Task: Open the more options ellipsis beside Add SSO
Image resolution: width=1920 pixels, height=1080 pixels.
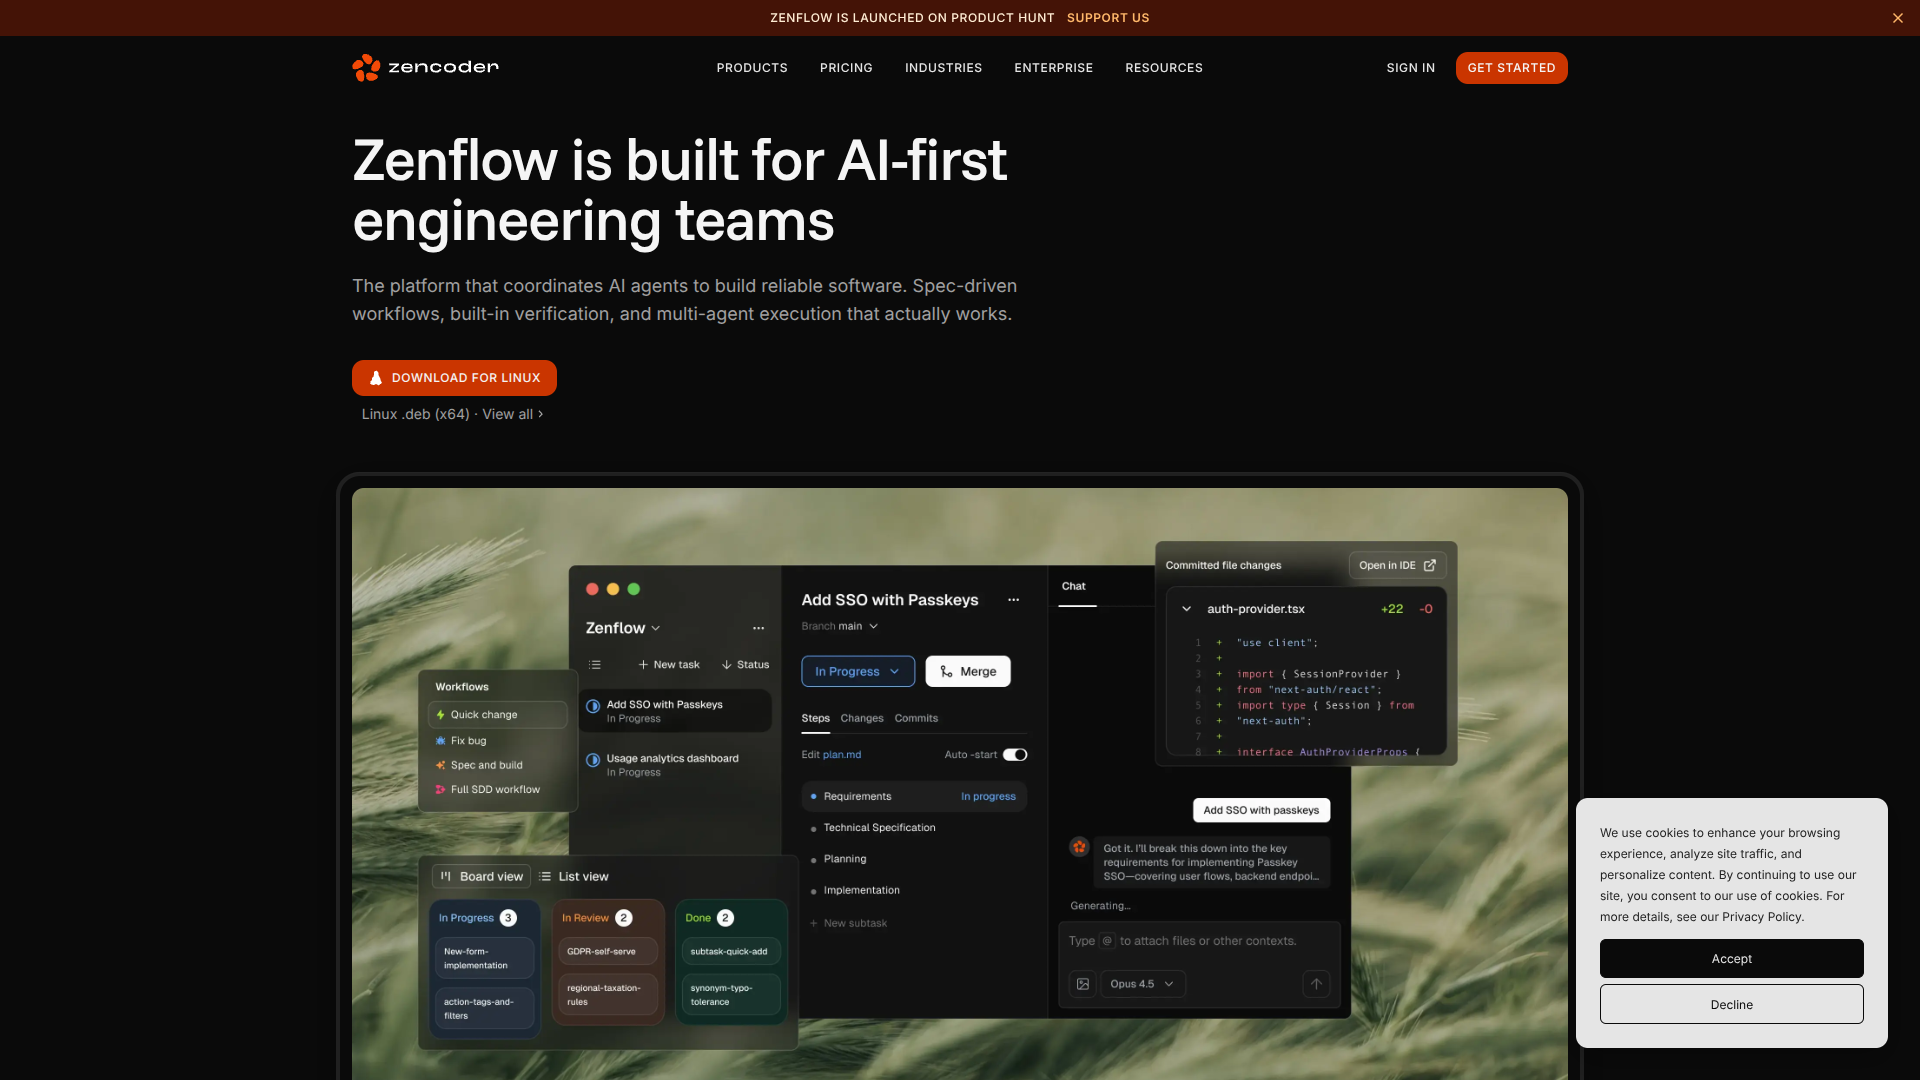Action: pyautogui.click(x=1014, y=599)
